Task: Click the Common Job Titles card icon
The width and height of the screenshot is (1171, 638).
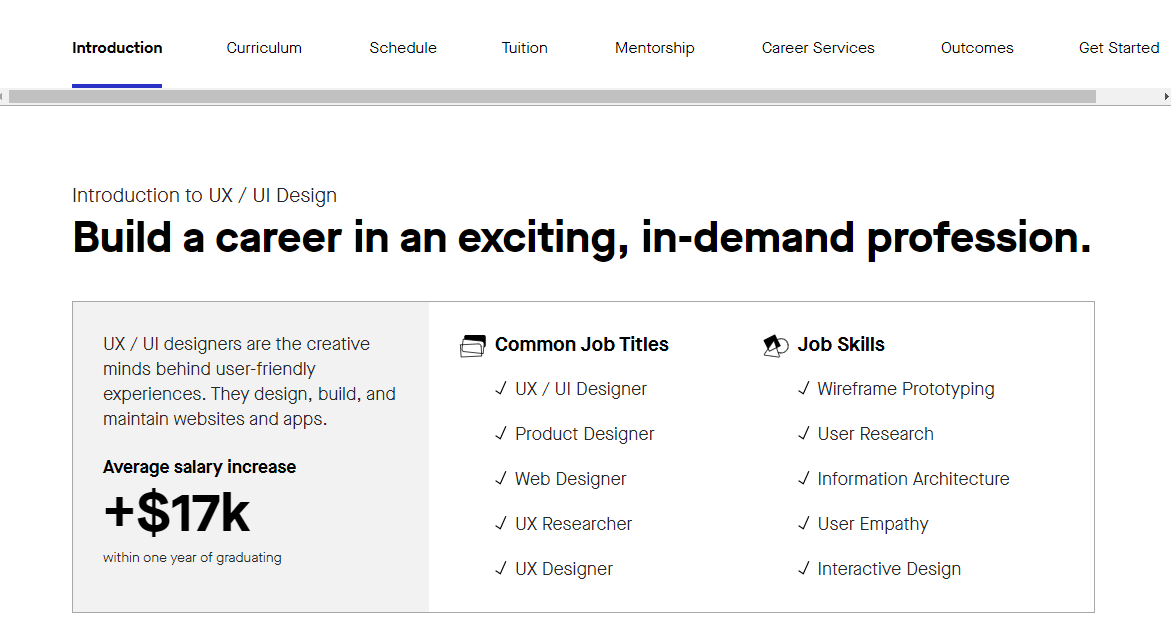Action: (x=472, y=344)
